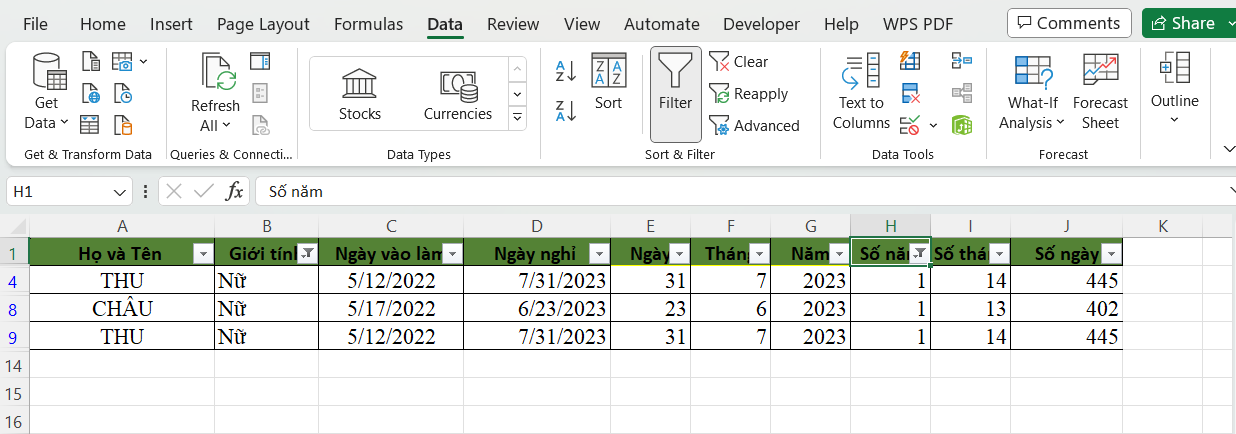Open the custom Sort dialog
1236x434 pixels.
(608, 82)
